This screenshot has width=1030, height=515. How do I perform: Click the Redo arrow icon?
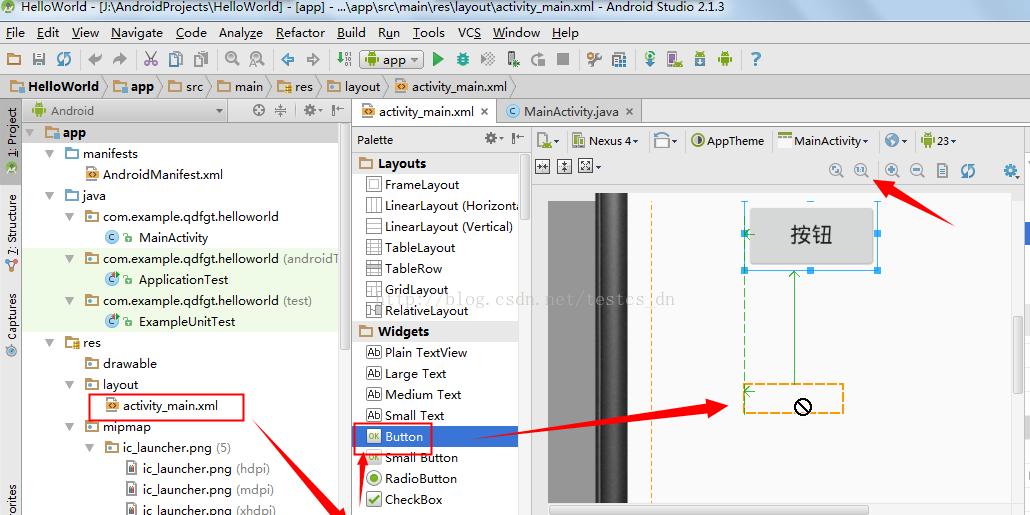coord(120,59)
